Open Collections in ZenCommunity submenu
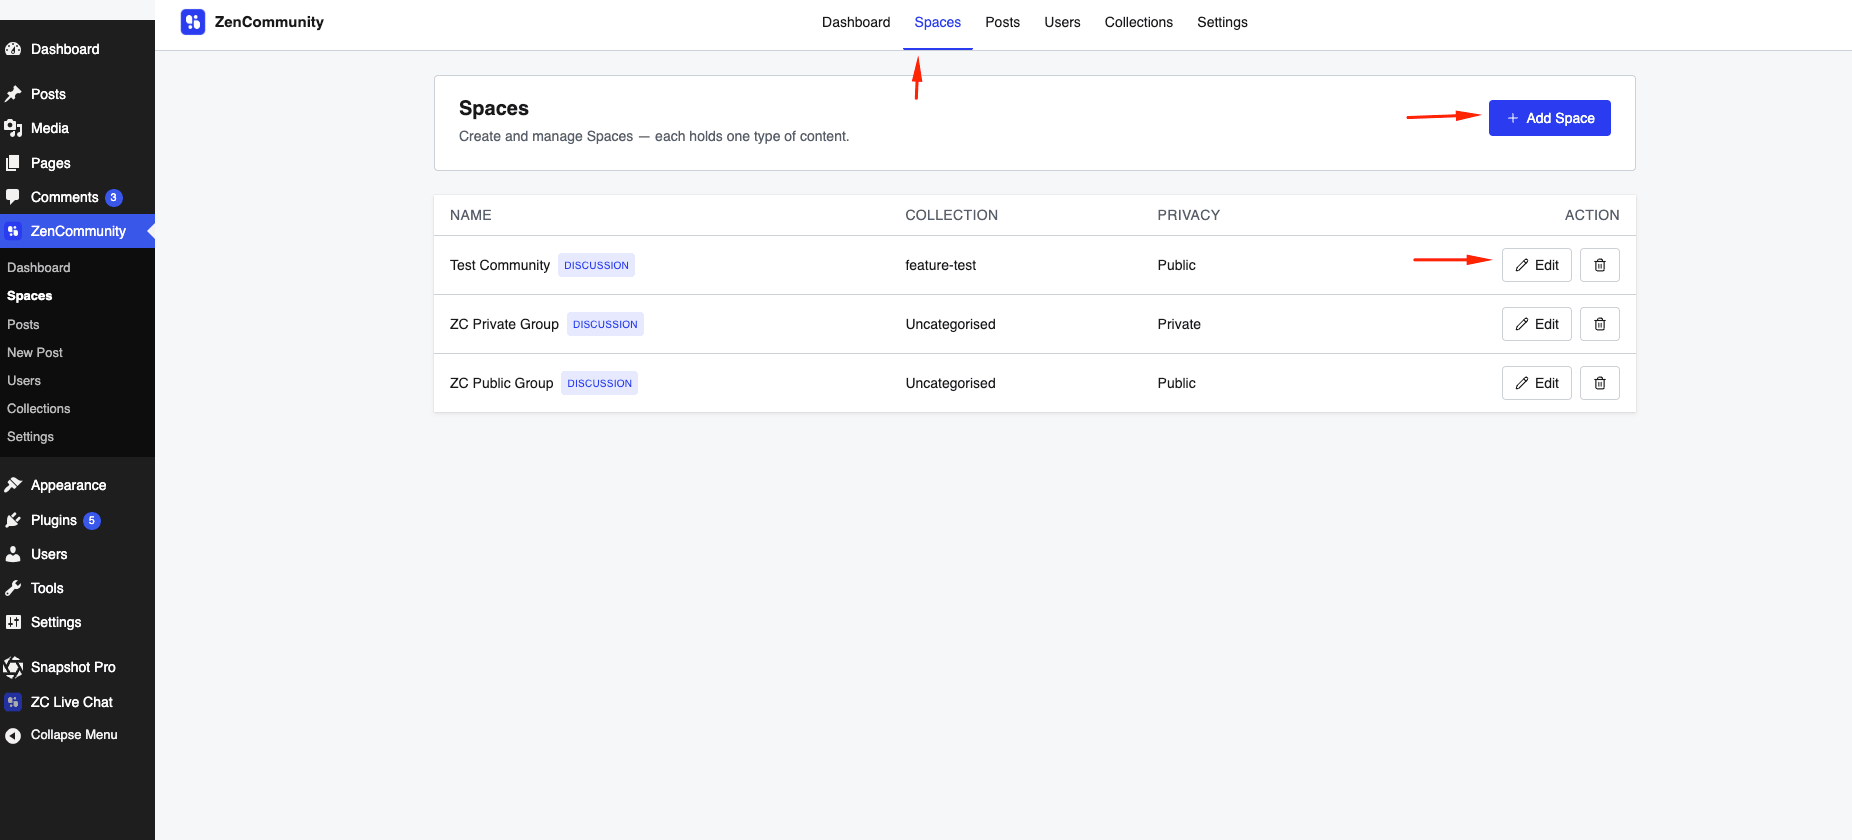The image size is (1852, 840). [x=39, y=409]
